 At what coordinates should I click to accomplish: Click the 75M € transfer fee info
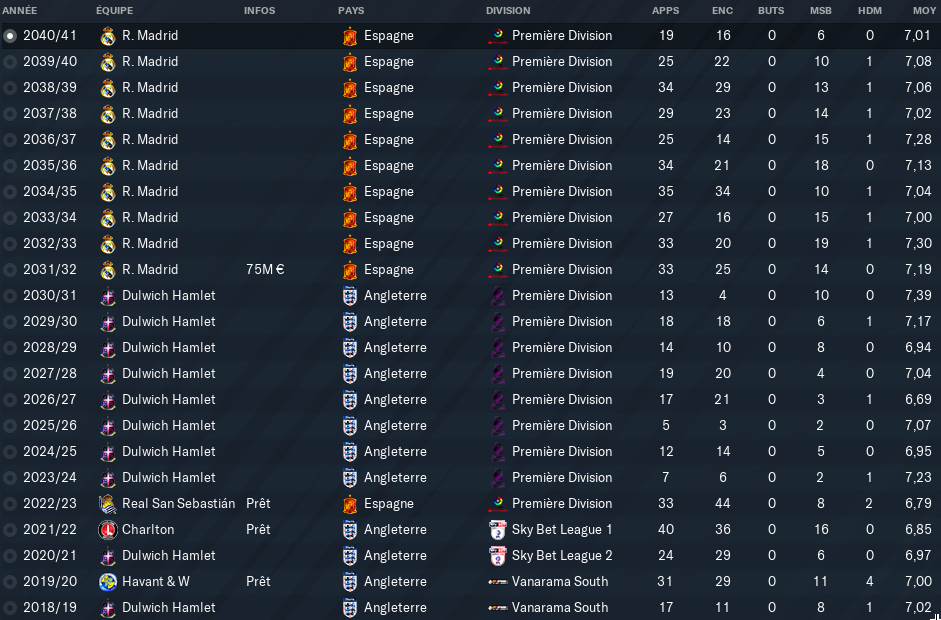click(x=265, y=269)
